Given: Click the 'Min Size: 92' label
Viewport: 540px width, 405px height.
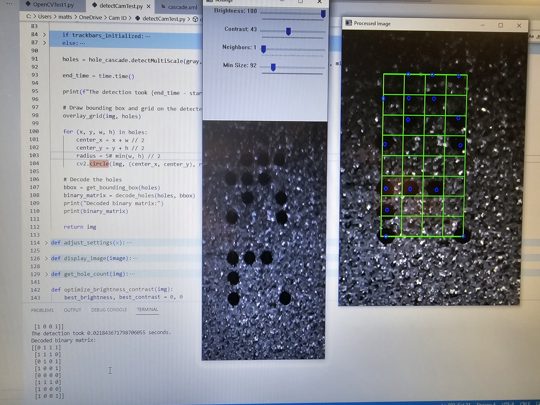Looking at the screenshot, I should tap(239, 65).
